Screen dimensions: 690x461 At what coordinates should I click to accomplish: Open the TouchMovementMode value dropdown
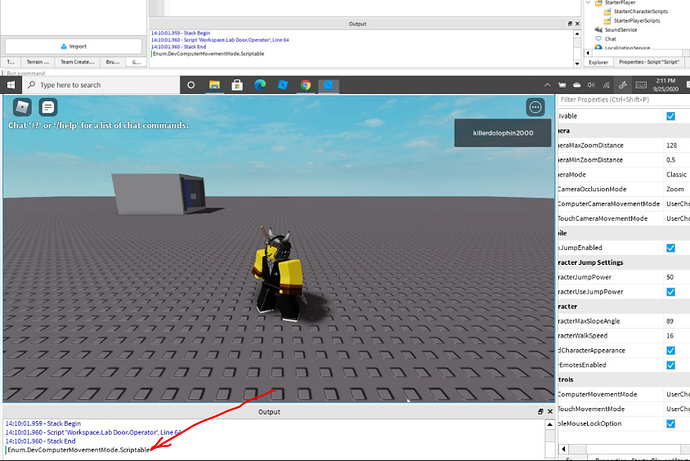coord(677,409)
